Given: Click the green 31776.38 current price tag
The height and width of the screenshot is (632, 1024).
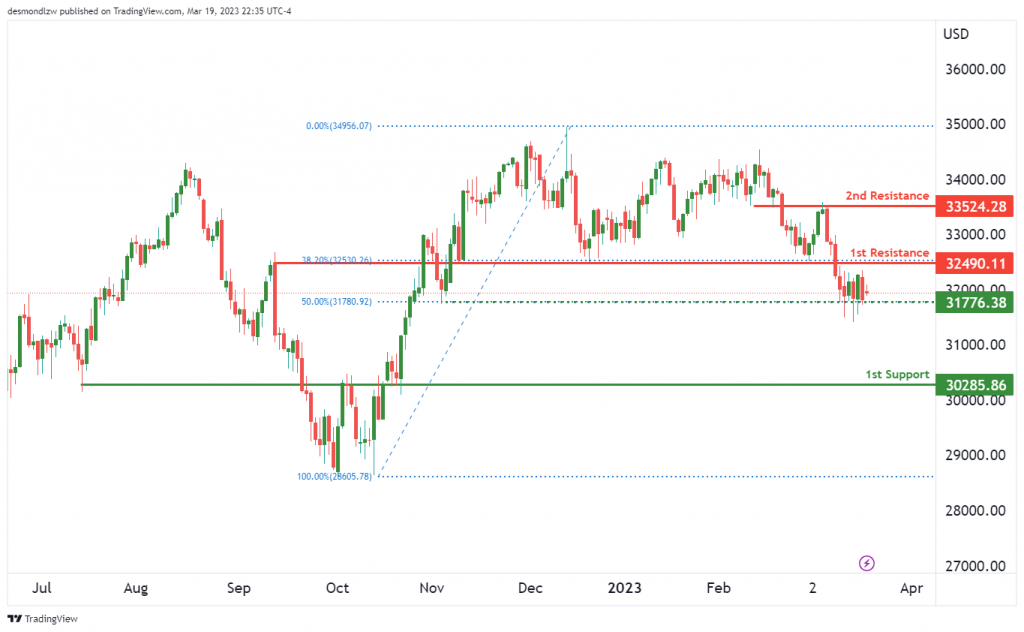Looking at the screenshot, I should point(975,302).
